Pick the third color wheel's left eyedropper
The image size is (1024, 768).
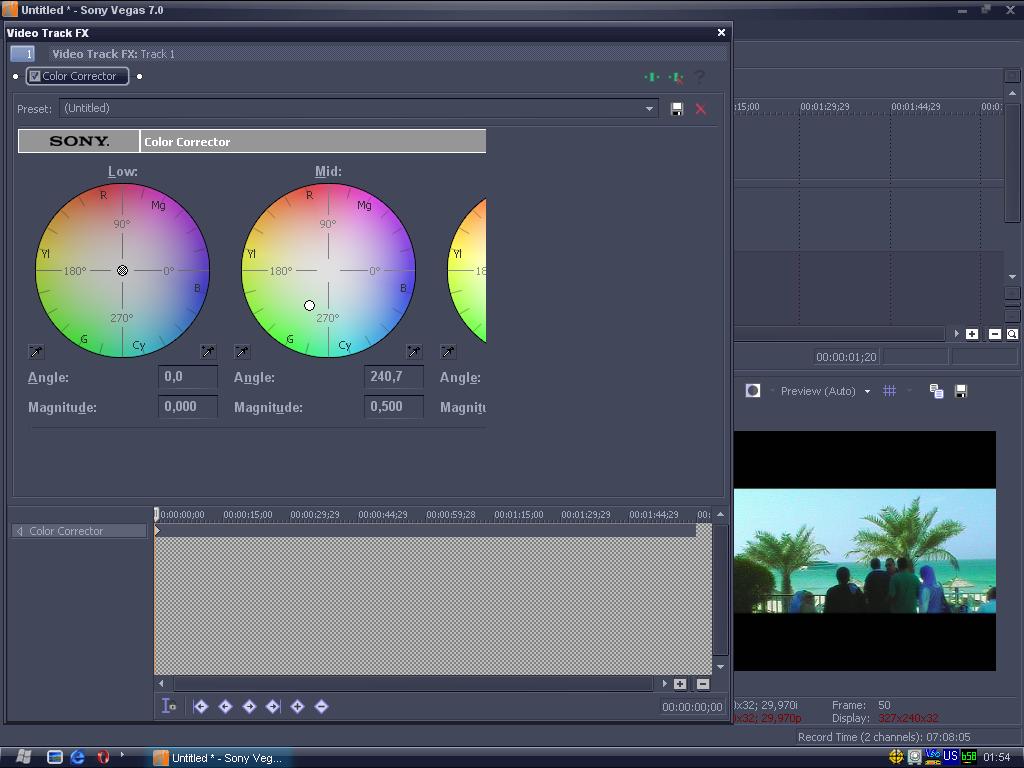[x=448, y=352]
